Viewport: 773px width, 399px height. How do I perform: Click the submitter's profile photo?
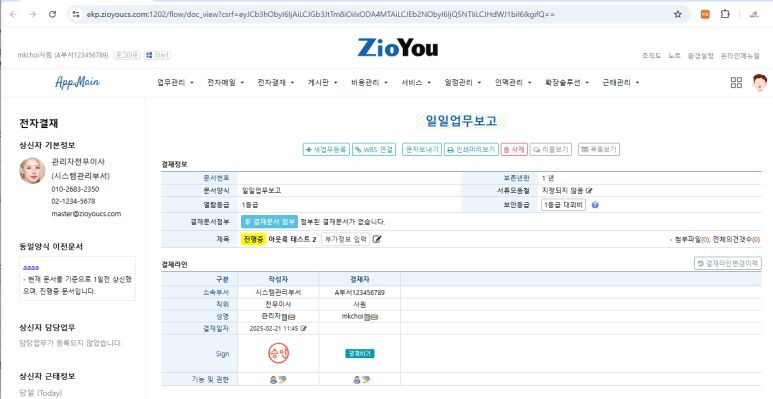click(32, 171)
